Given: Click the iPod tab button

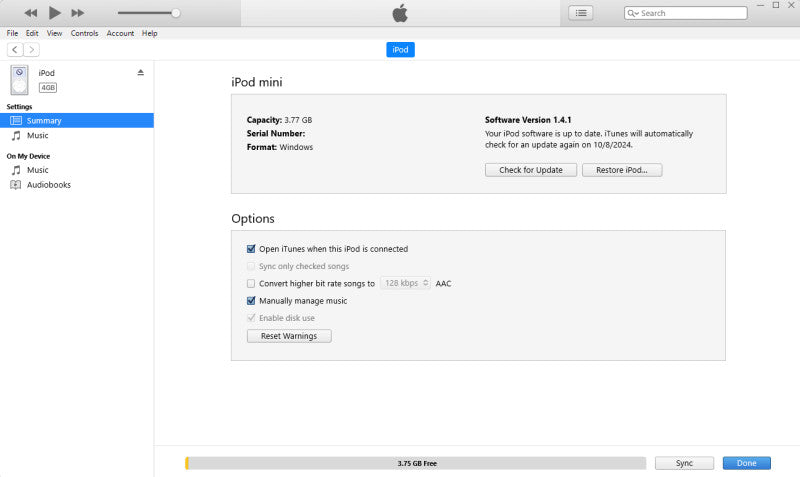Looking at the screenshot, I should coord(400,49).
